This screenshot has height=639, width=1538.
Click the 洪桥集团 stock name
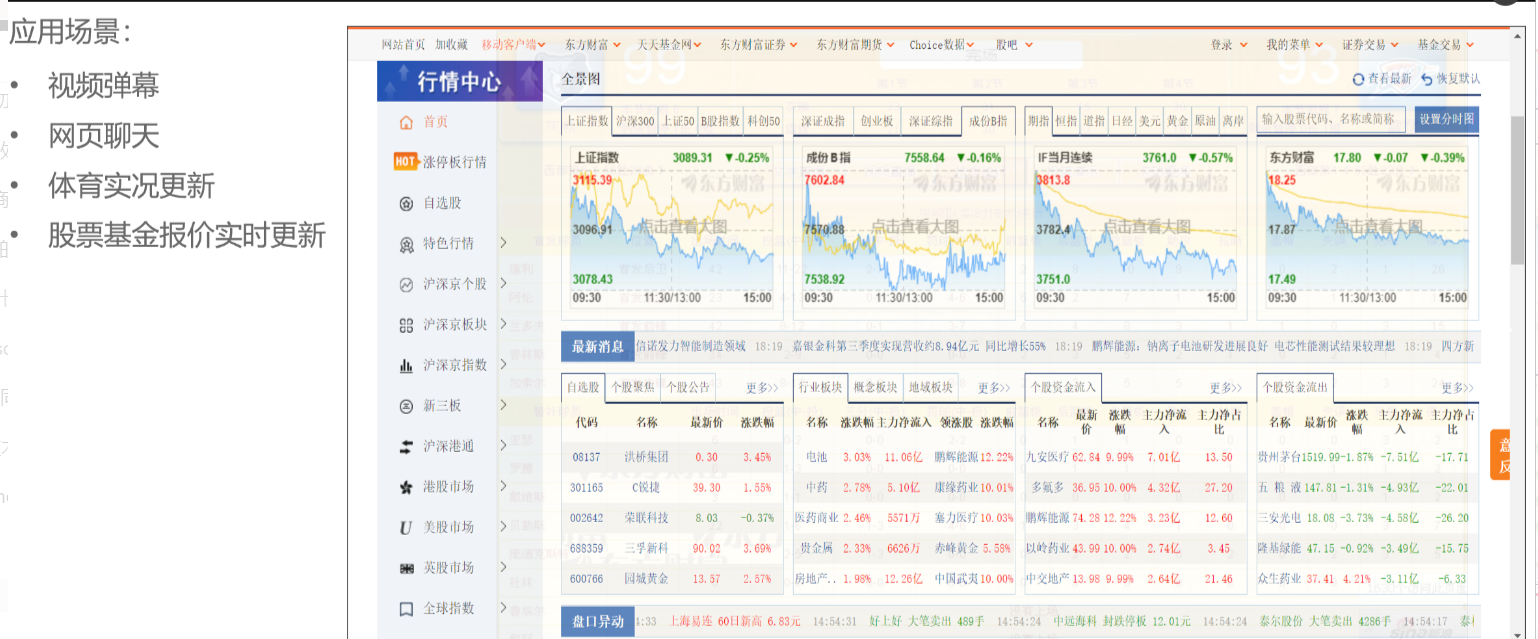[x=646, y=457]
